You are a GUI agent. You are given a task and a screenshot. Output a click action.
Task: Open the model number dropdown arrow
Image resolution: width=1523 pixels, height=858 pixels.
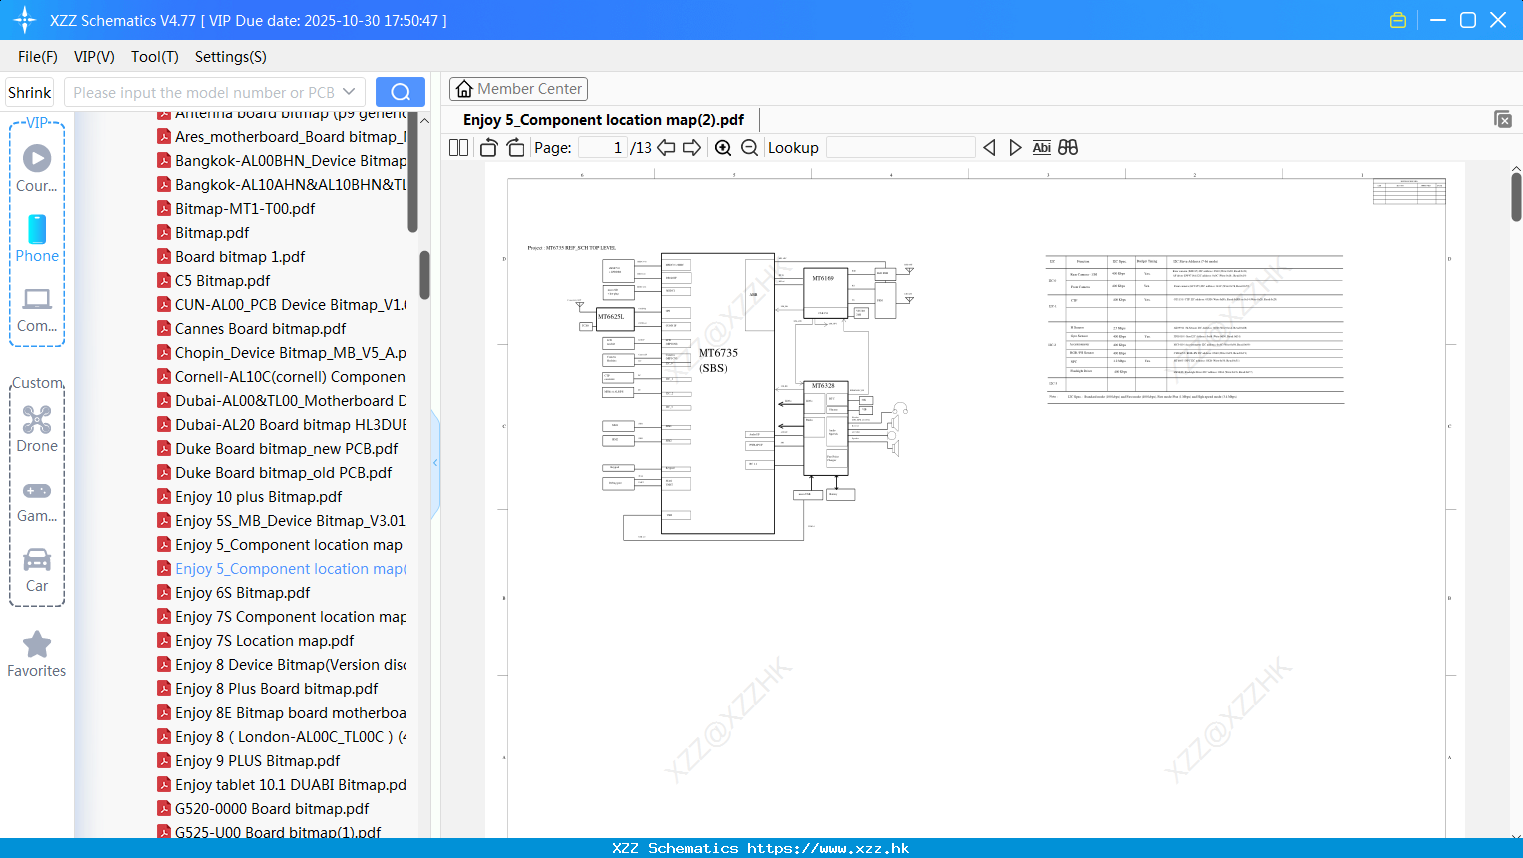[x=349, y=92]
